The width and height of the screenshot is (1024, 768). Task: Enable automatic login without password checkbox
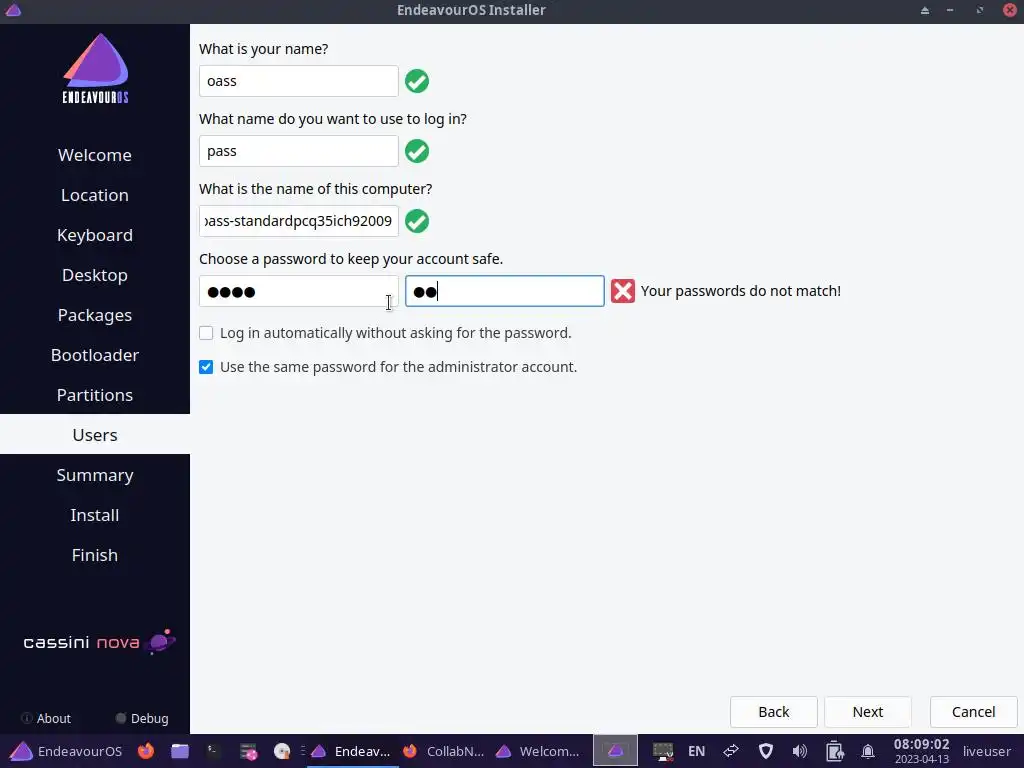pyautogui.click(x=206, y=333)
